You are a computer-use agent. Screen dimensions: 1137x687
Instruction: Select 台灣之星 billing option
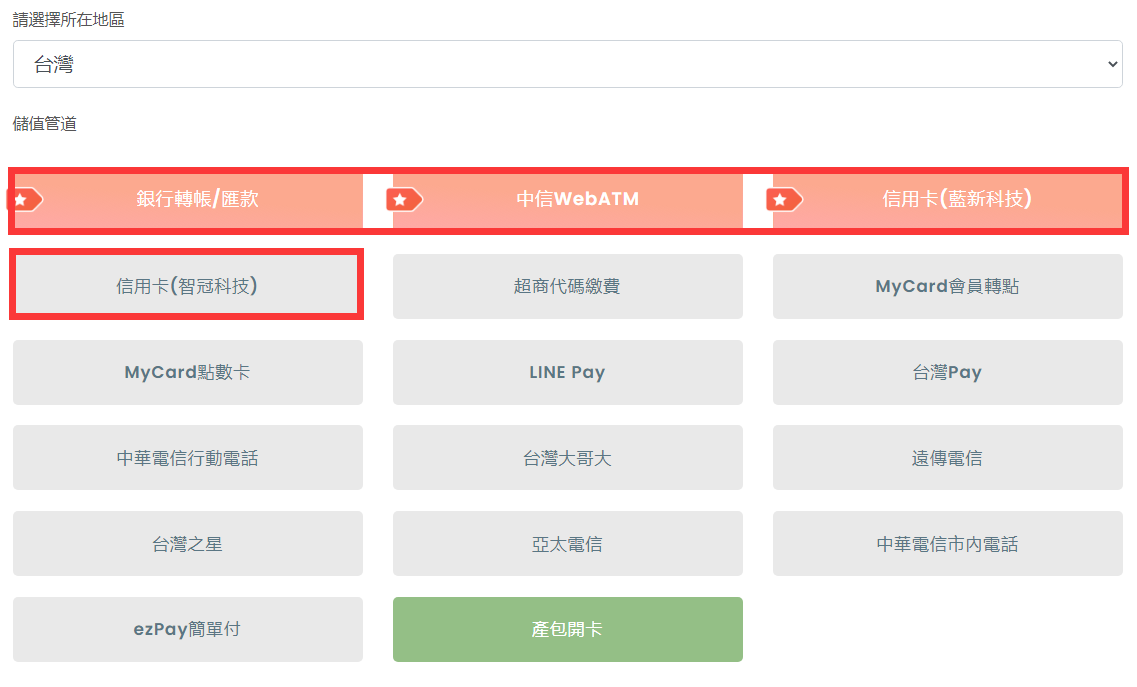point(188,543)
